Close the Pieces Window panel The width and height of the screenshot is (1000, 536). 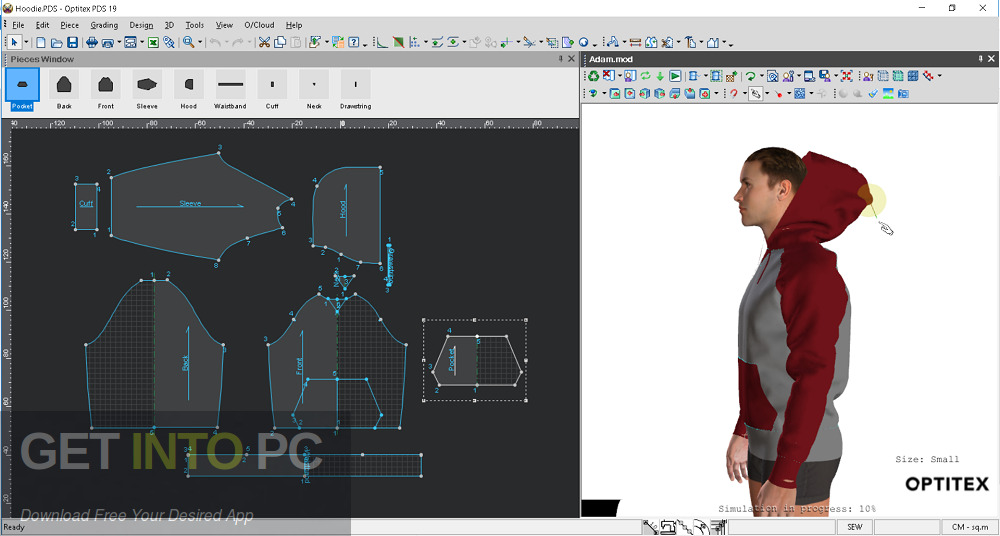pos(571,59)
